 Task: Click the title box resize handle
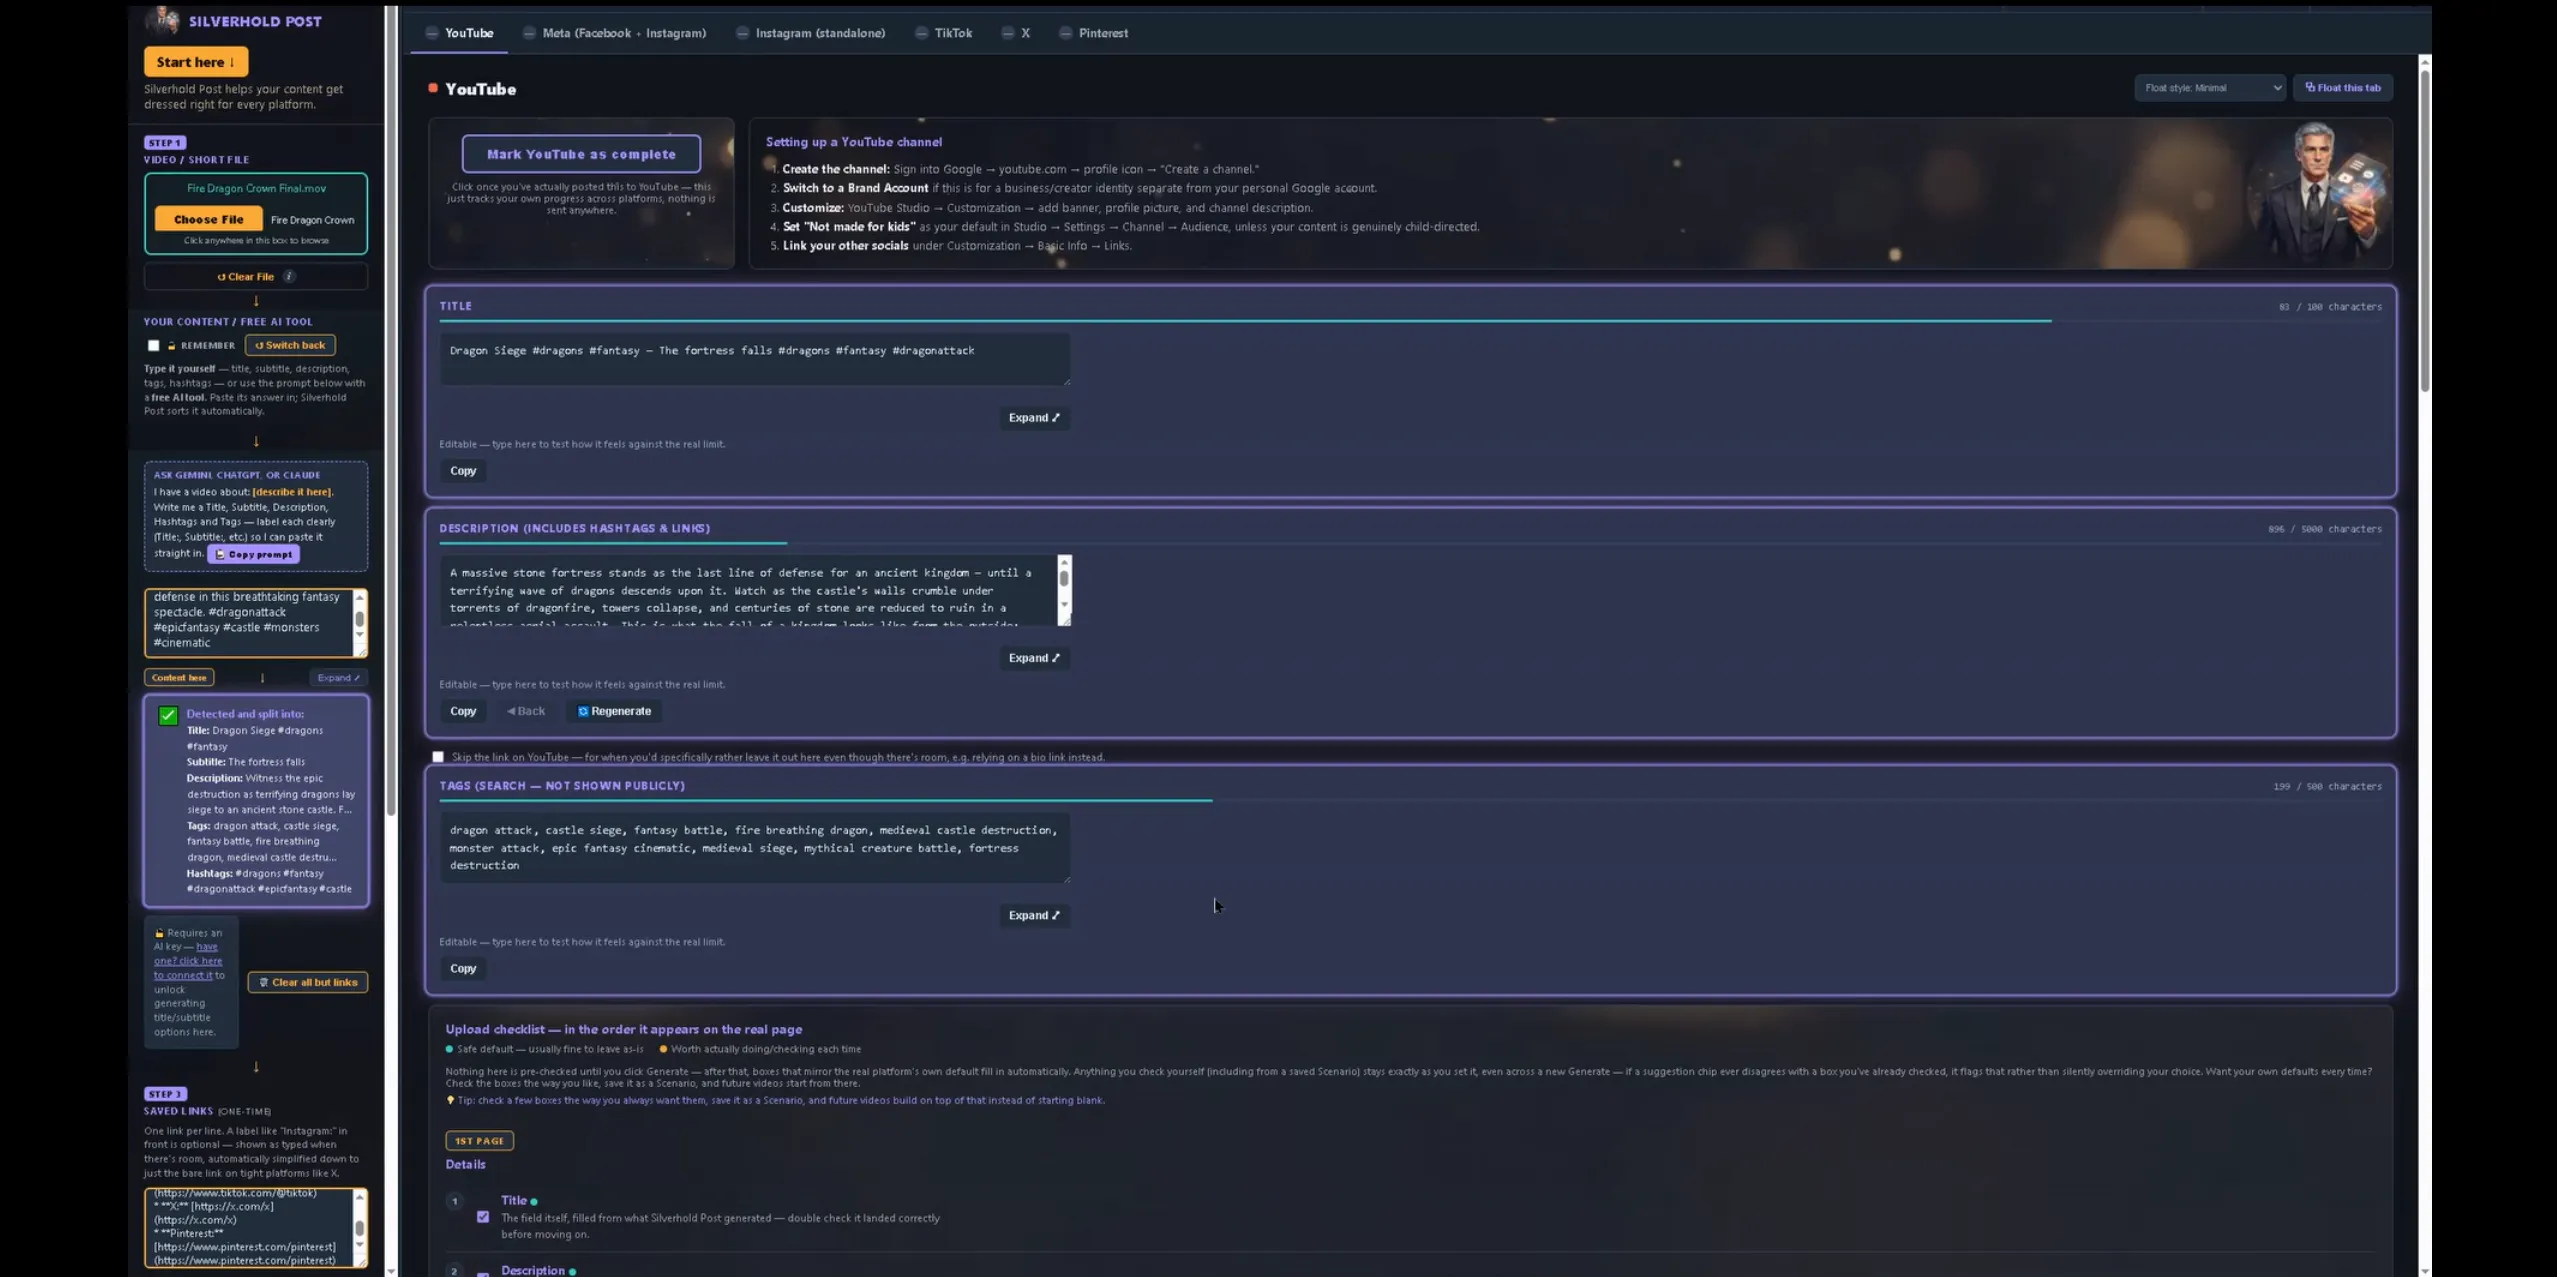(x=1066, y=381)
